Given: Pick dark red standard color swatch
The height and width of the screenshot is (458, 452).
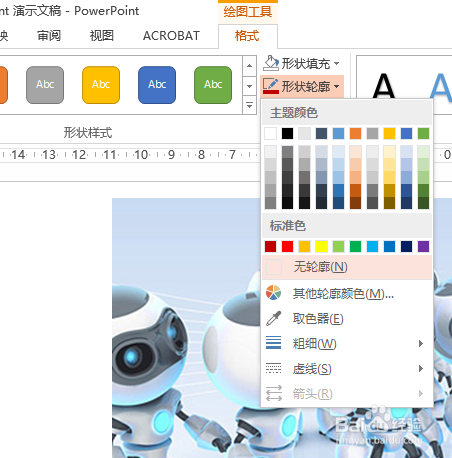Looking at the screenshot, I should 270,247.
